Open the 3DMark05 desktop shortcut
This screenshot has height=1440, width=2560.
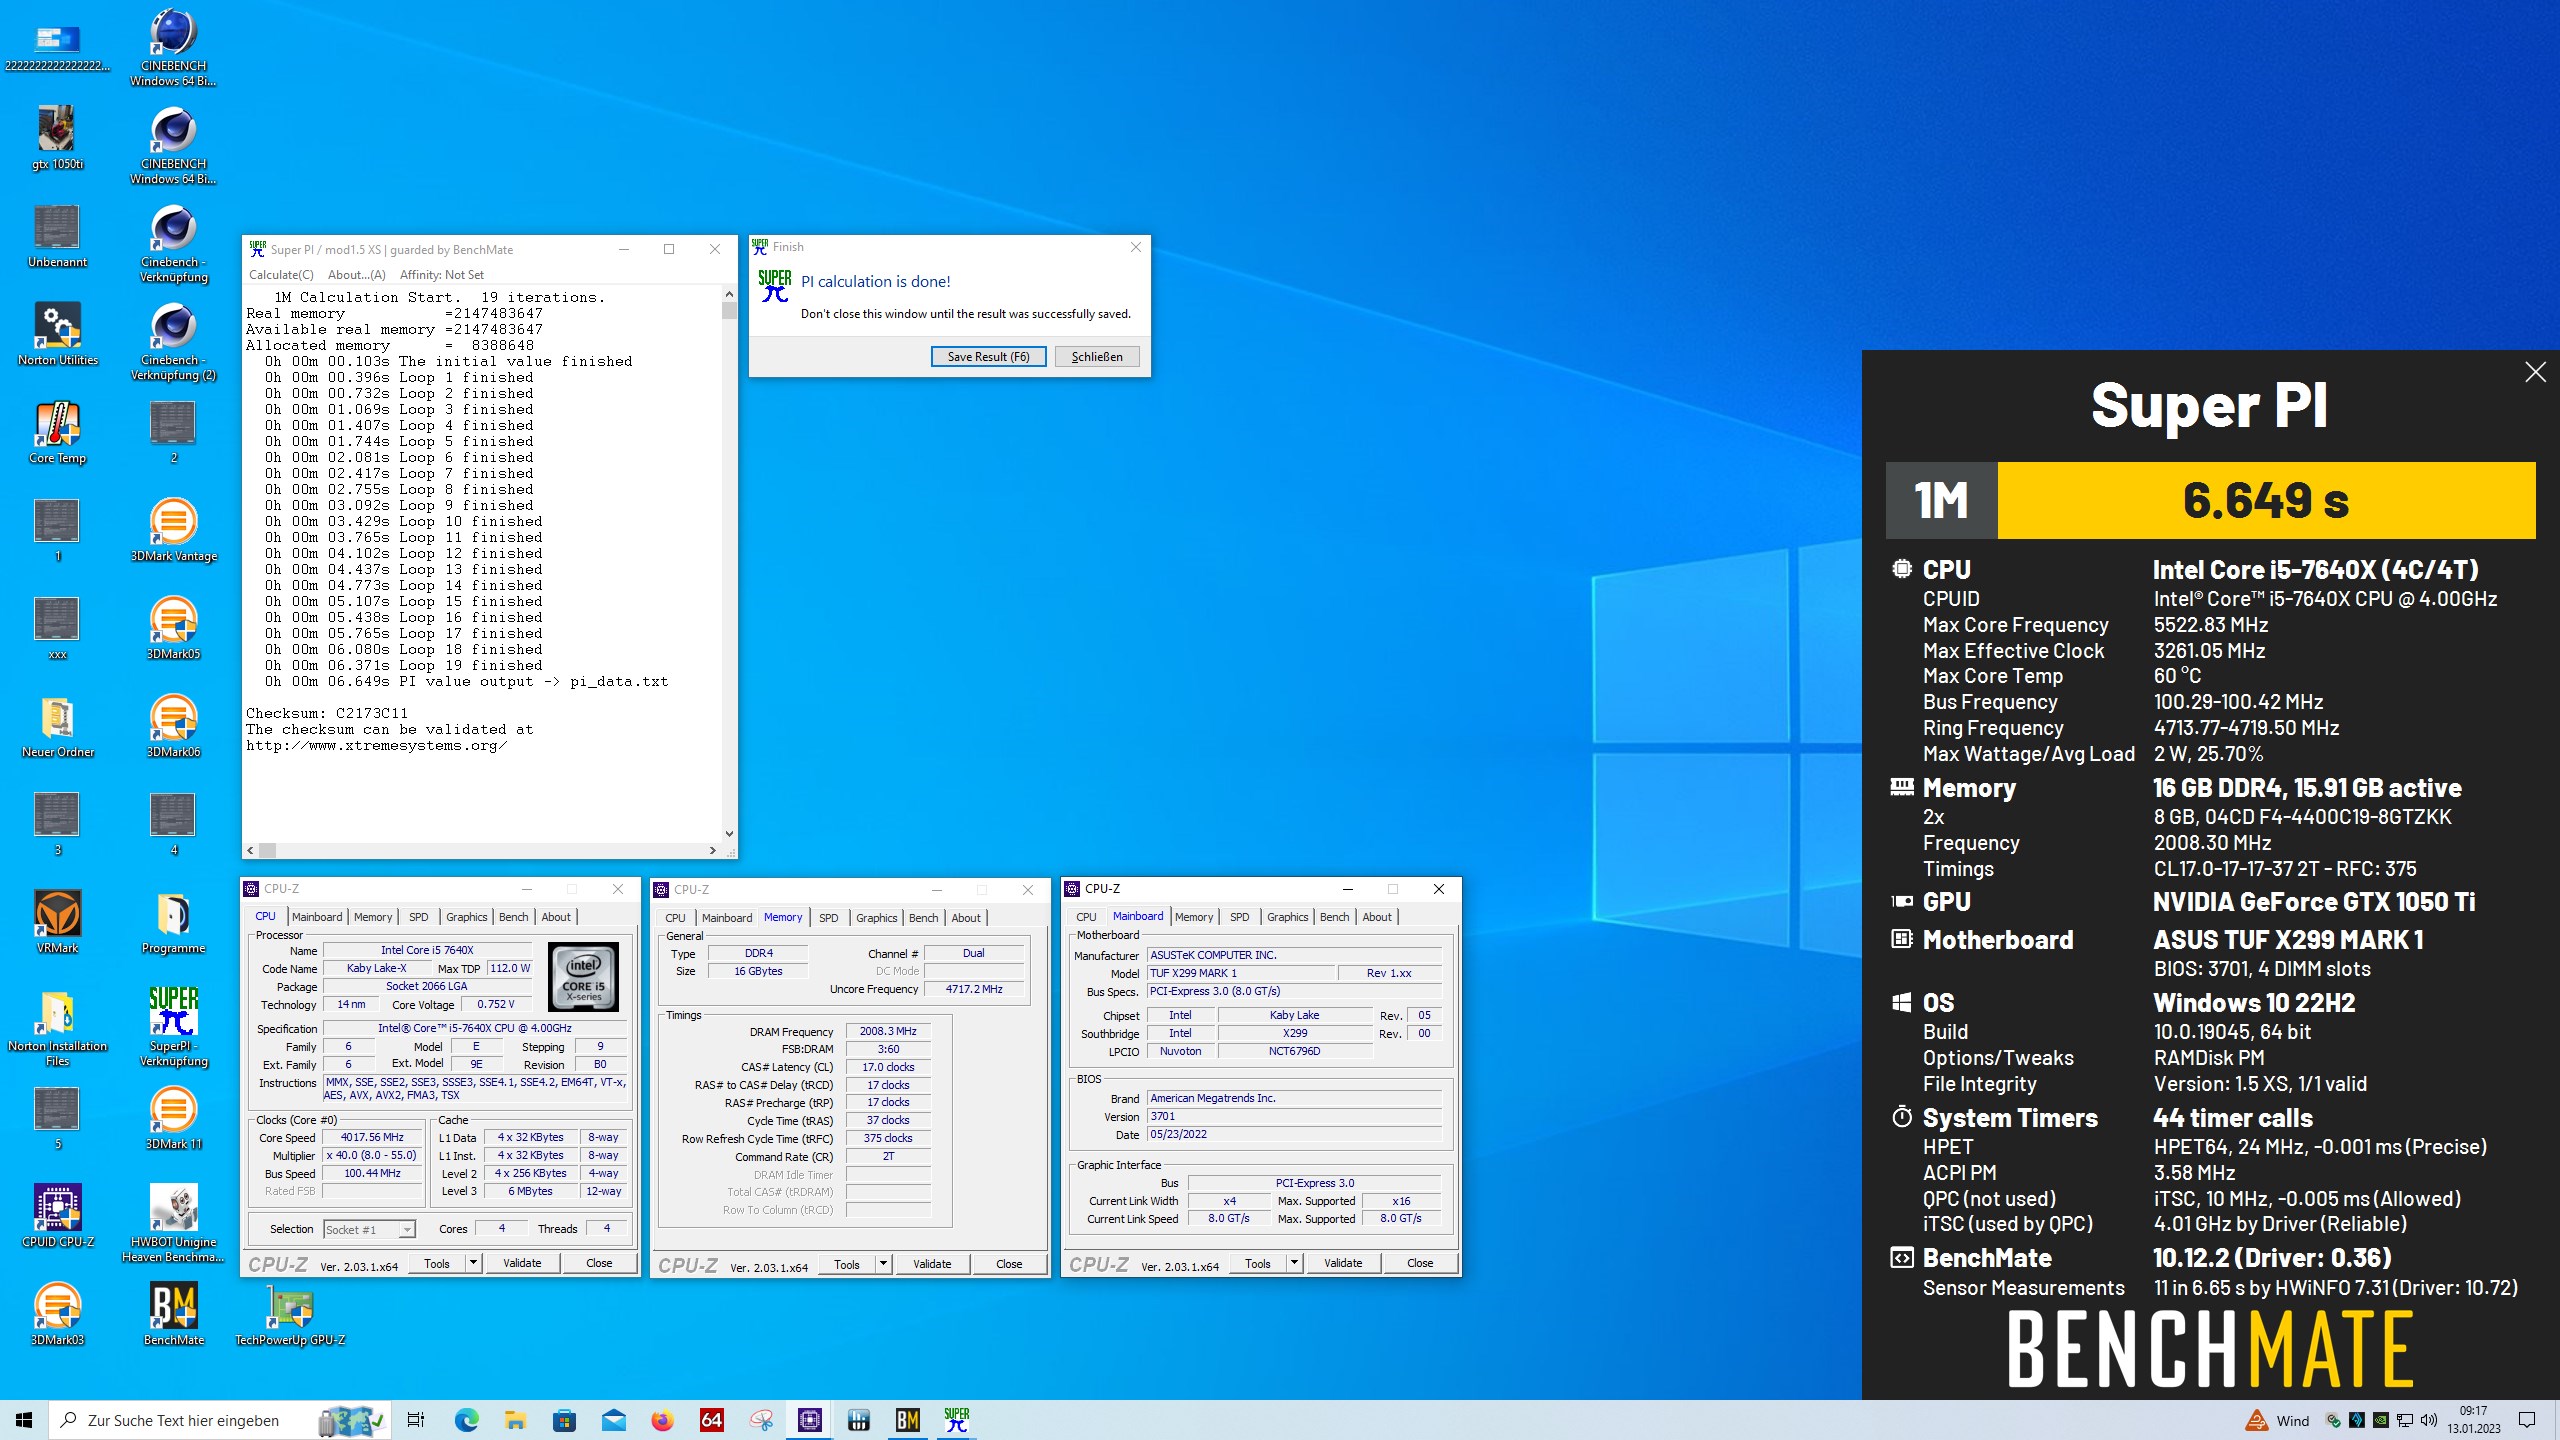pyautogui.click(x=174, y=628)
